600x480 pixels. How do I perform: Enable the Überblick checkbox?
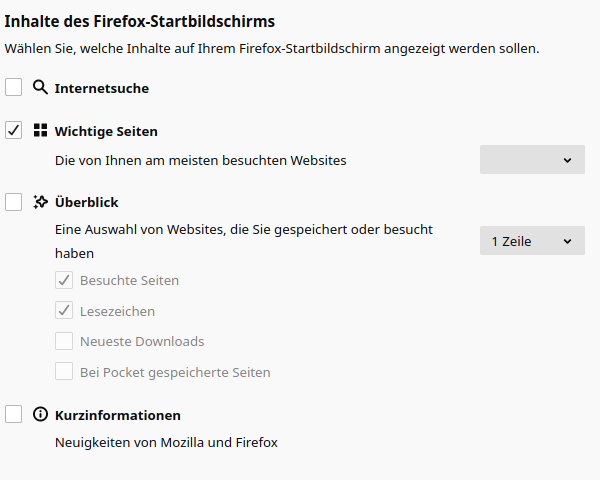pos(14,202)
